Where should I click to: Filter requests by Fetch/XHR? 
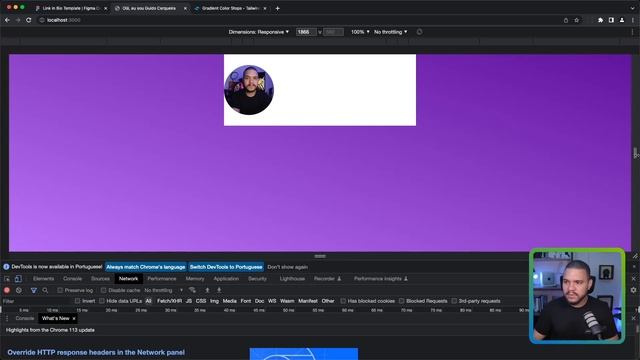click(169, 301)
